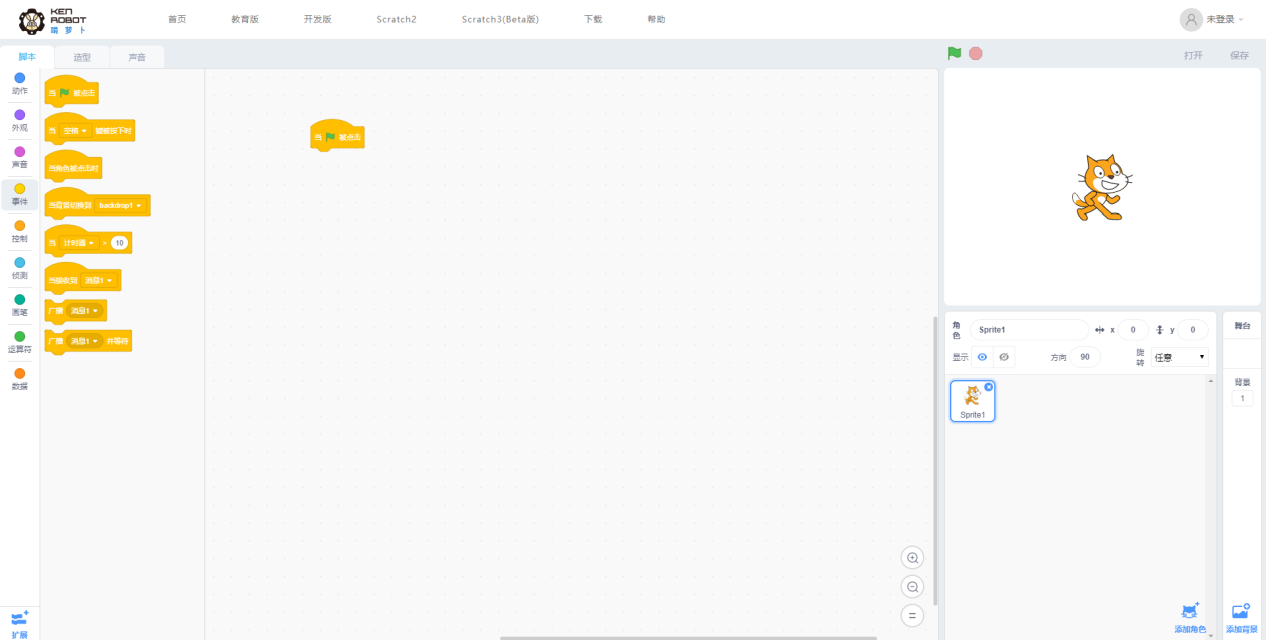Switch to the 声音 sounds tab
Viewport: 1266px width, 640px height.
[x=137, y=57]
